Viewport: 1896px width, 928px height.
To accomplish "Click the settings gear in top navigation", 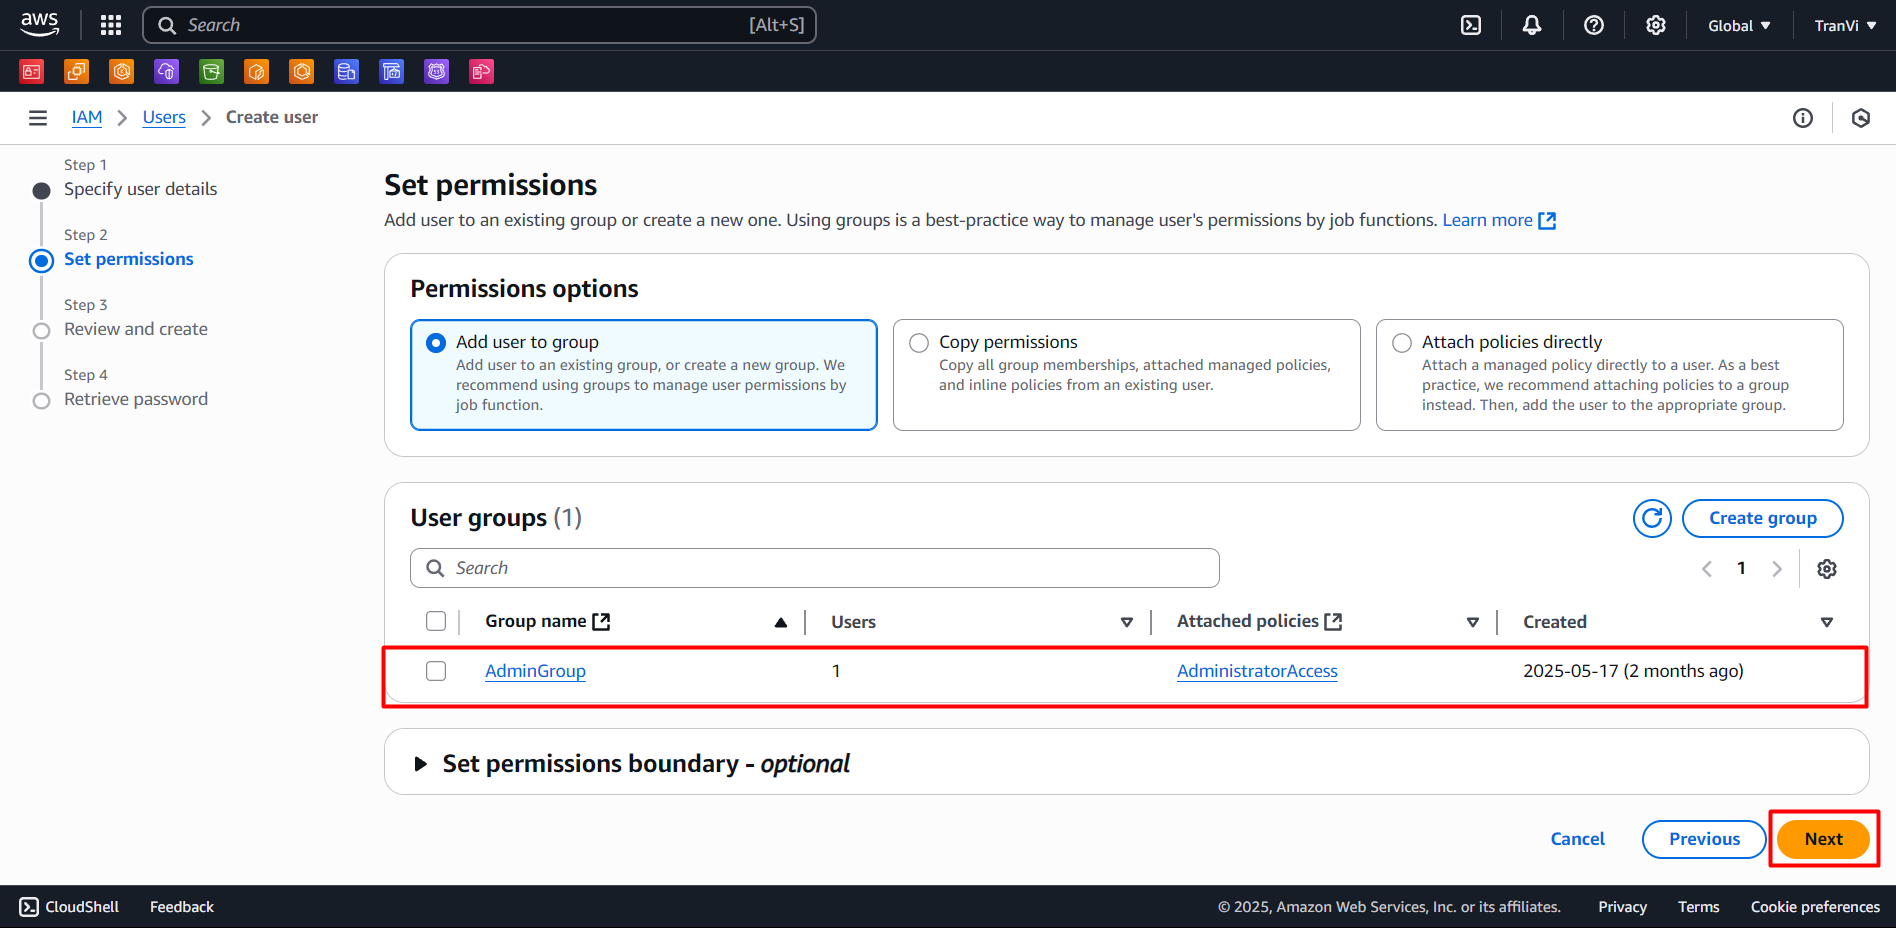I will pos(1655,25).
